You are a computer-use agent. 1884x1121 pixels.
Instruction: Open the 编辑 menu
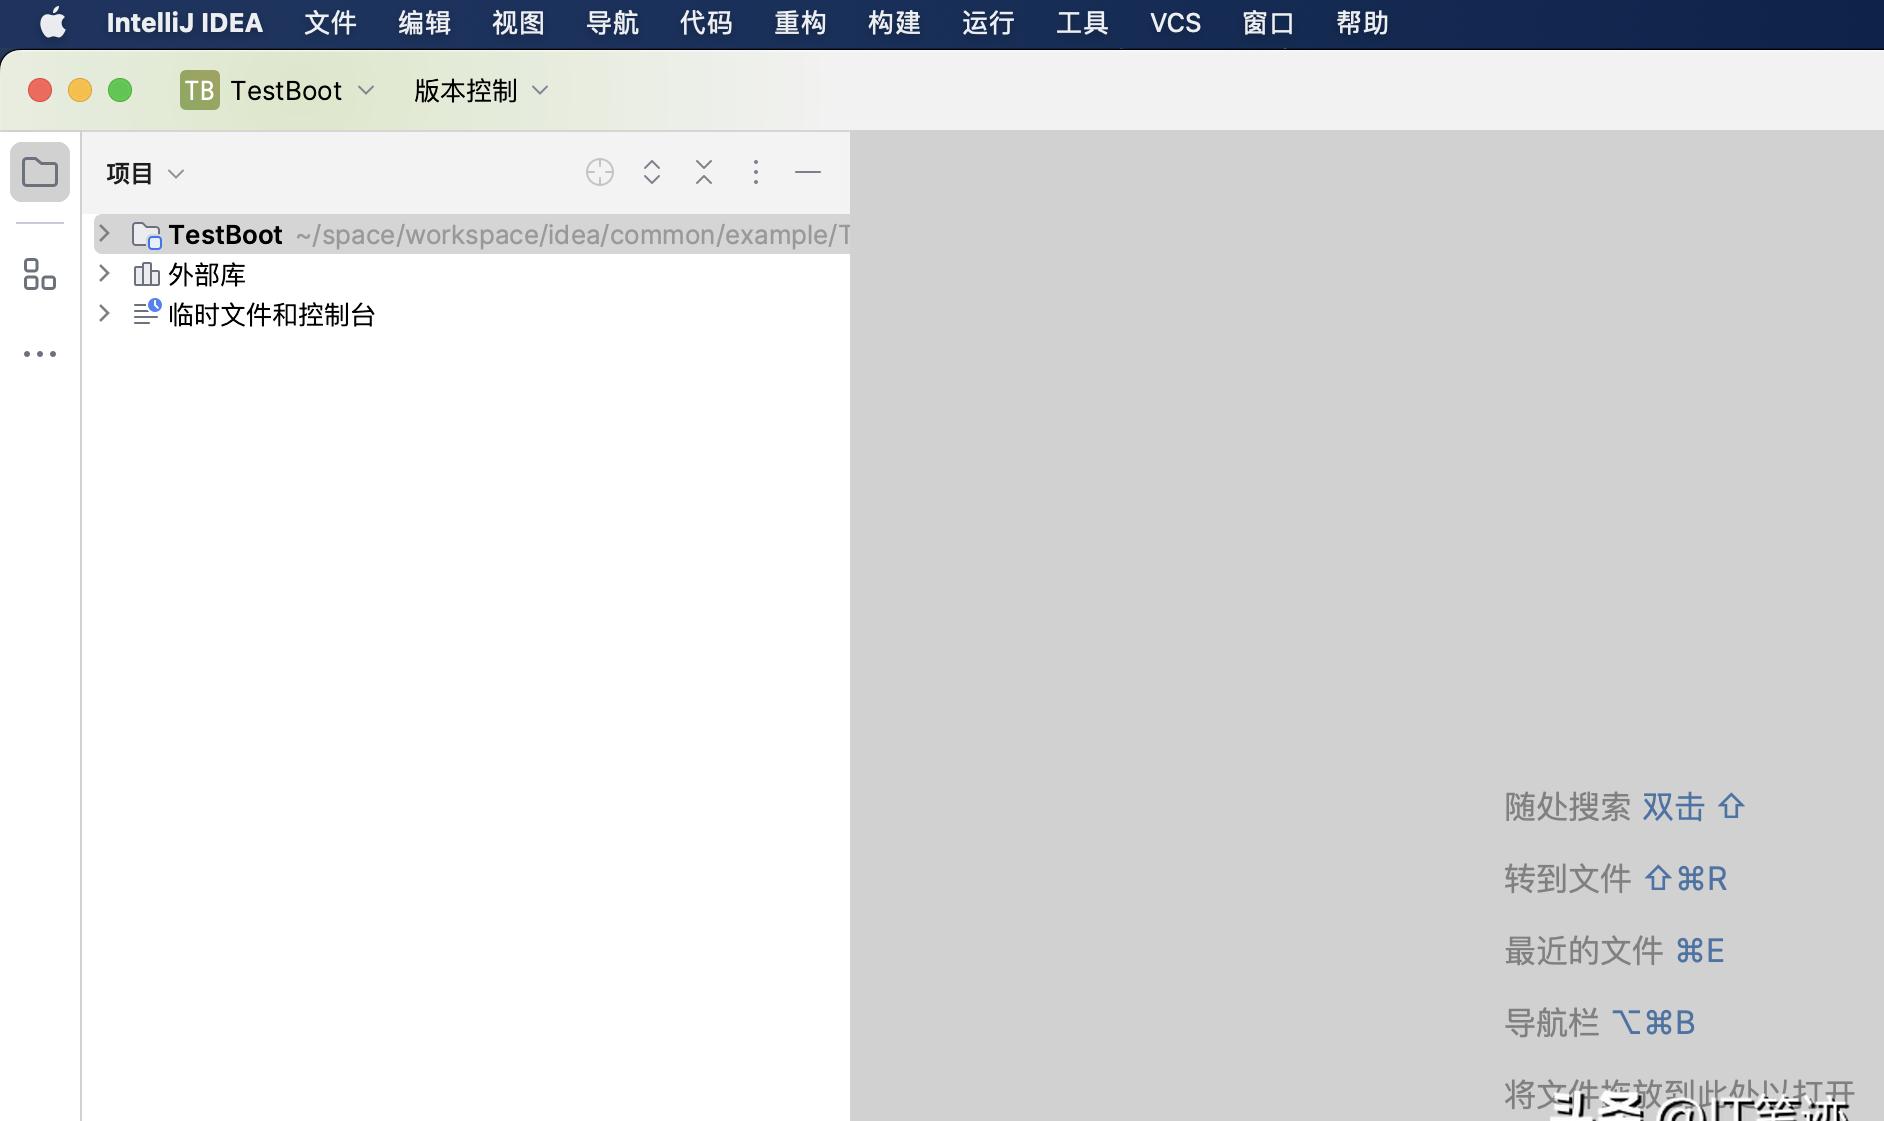click(x=424, y=23)
